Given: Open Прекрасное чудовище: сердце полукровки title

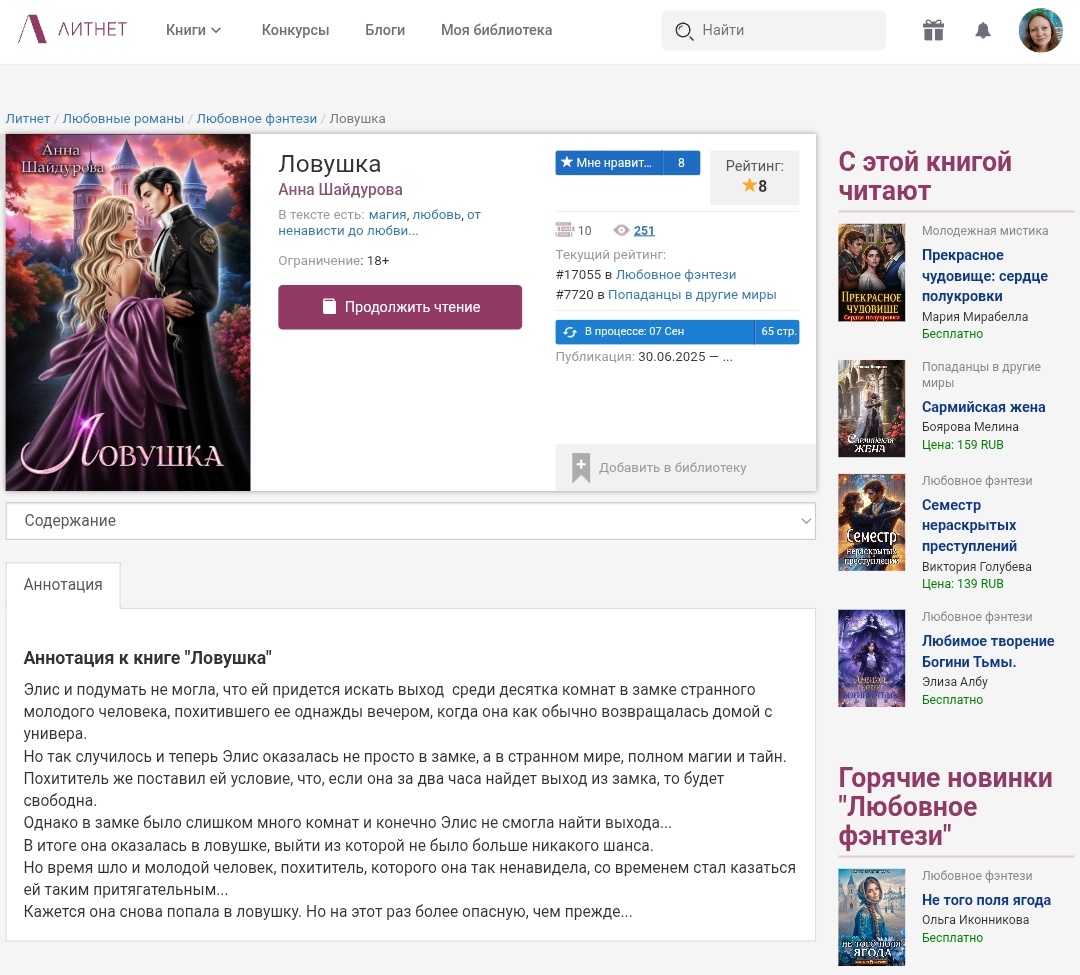Looking at the screenshot, I should click(x=985, y=275).
